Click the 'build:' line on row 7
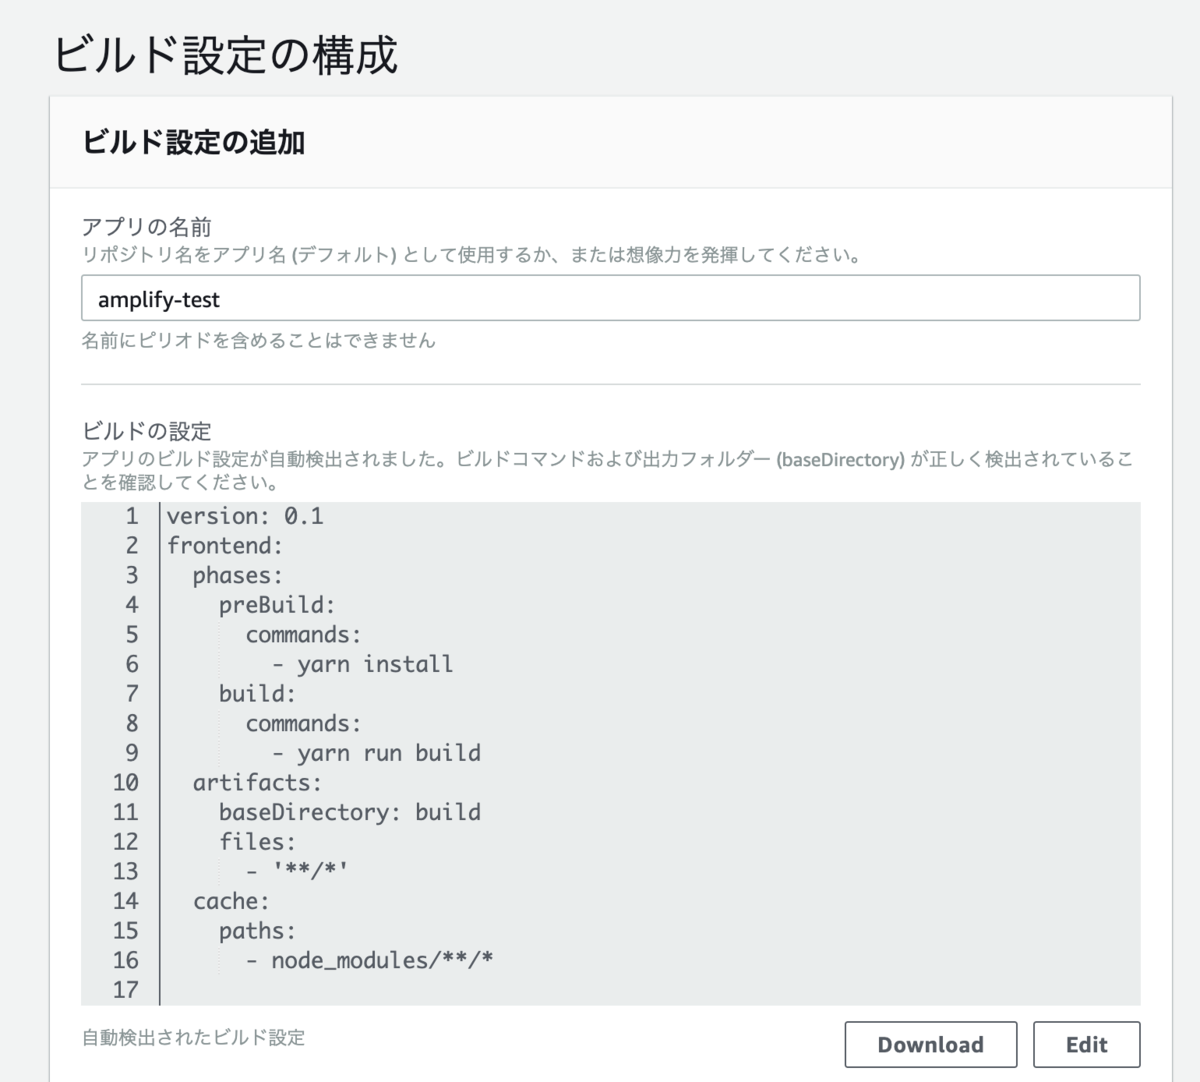This screenshot has height=1082, width=1200. (x=257, y=694)
